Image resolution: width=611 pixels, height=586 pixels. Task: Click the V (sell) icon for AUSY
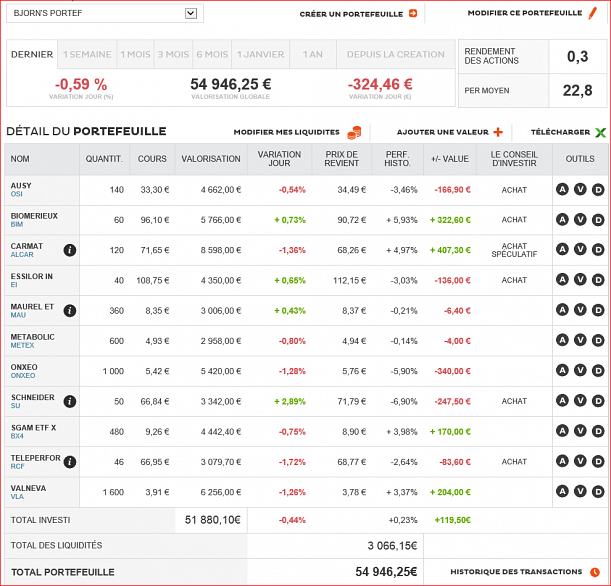coord(580,189)
